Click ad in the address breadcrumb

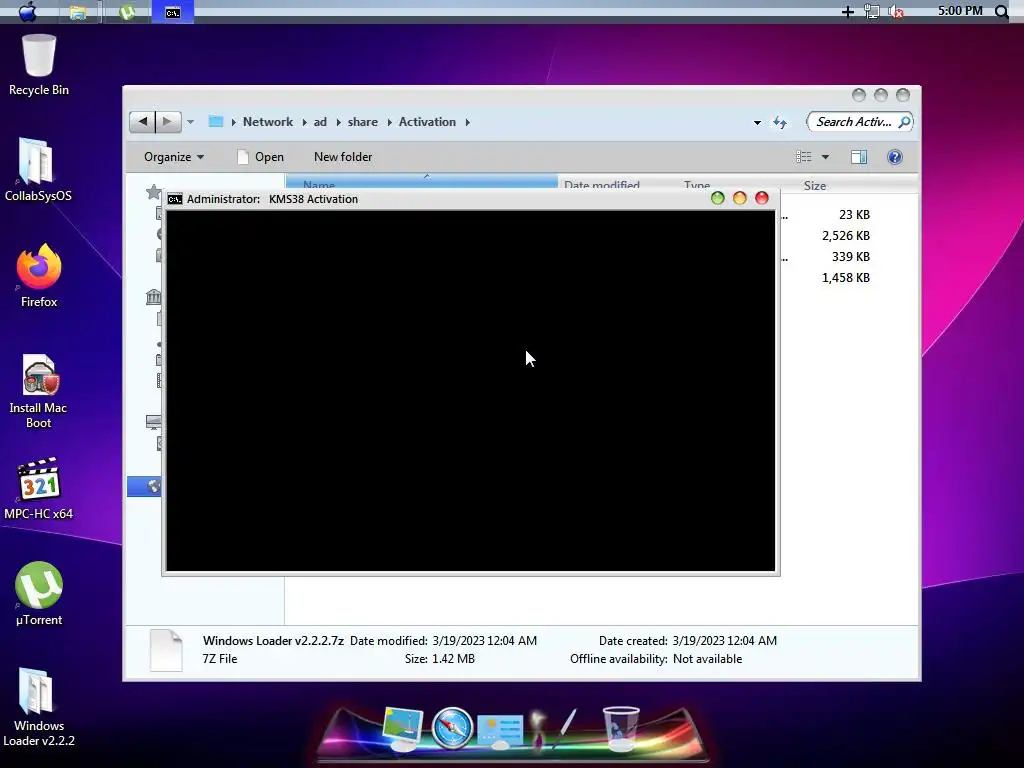pyautogui.click(x=320, y=122)
